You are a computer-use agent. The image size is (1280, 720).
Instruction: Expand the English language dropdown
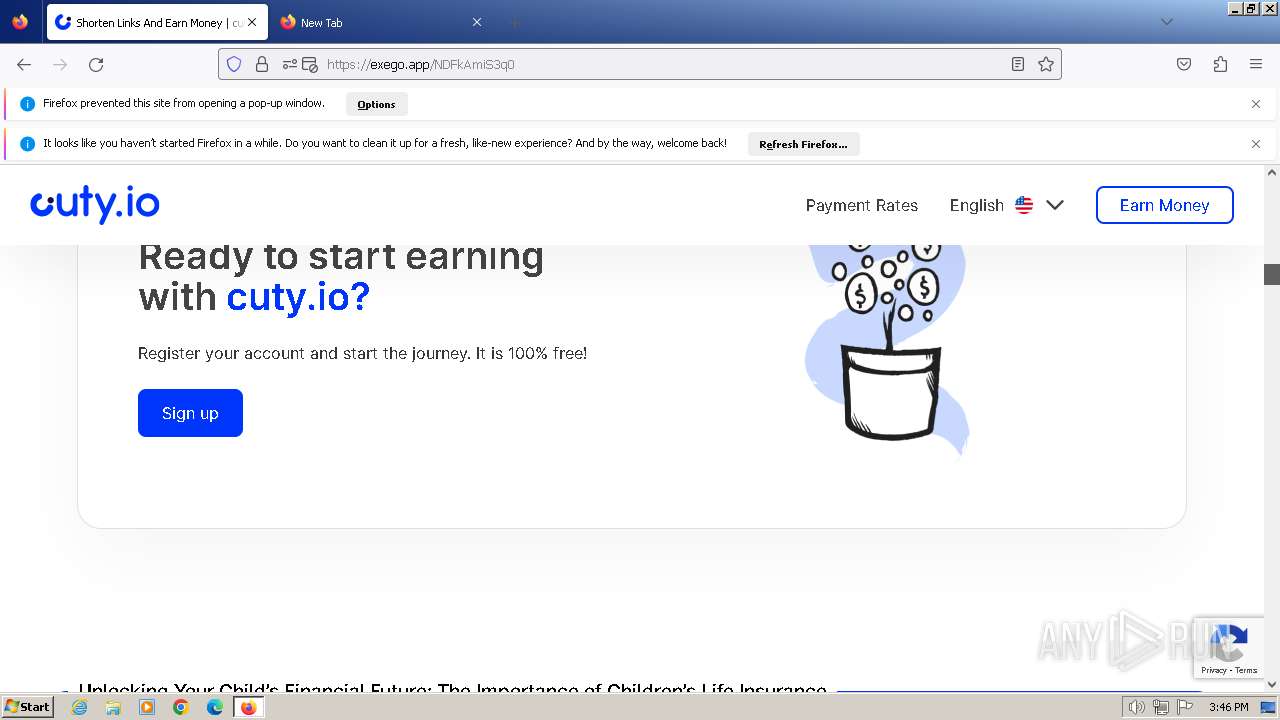click(1007, 205)
